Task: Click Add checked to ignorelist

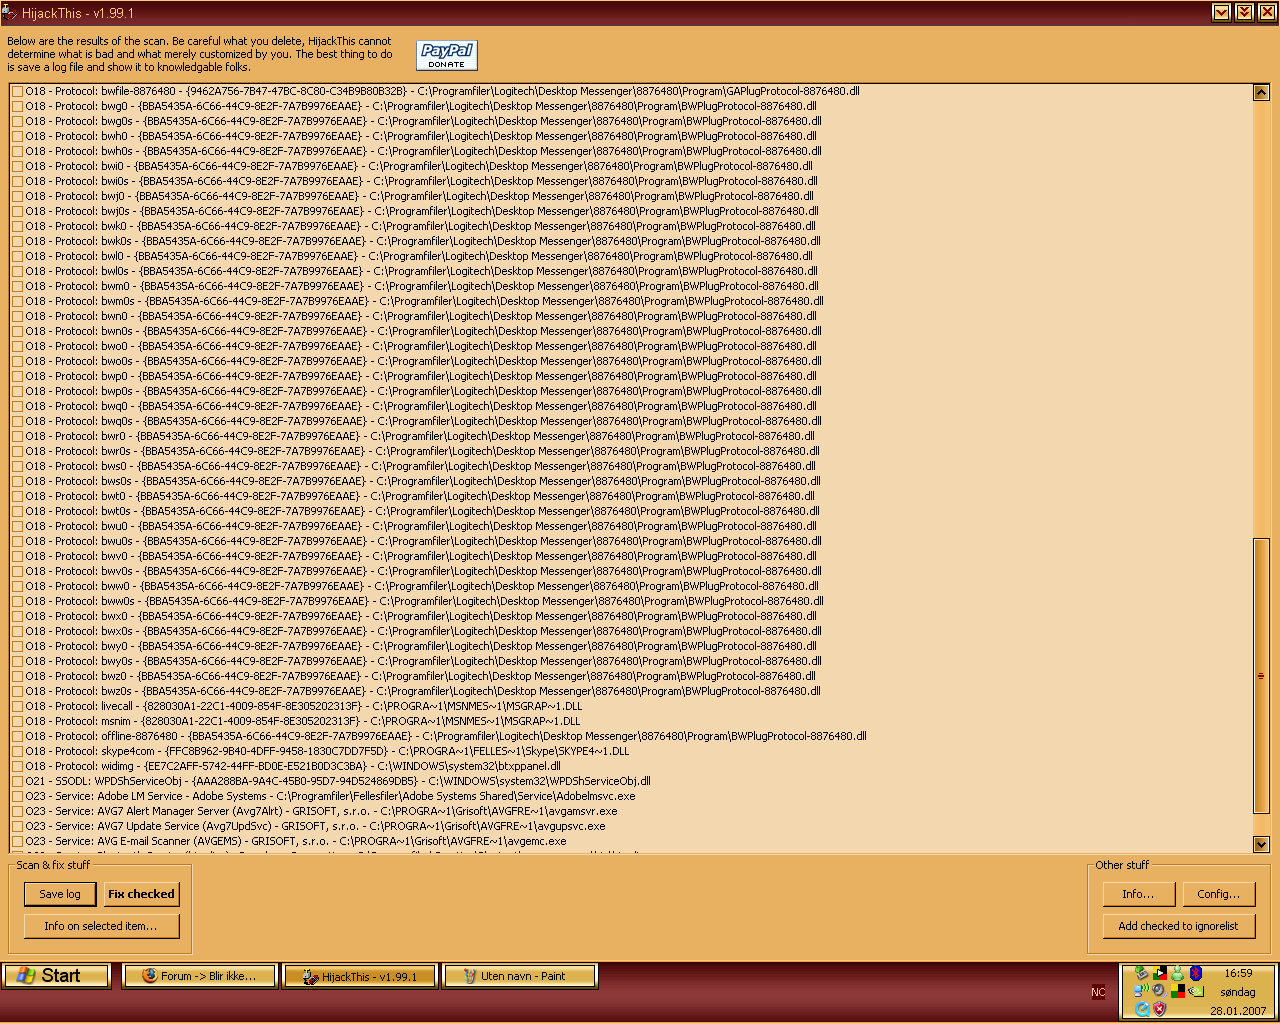Action: click(1179, 926)
